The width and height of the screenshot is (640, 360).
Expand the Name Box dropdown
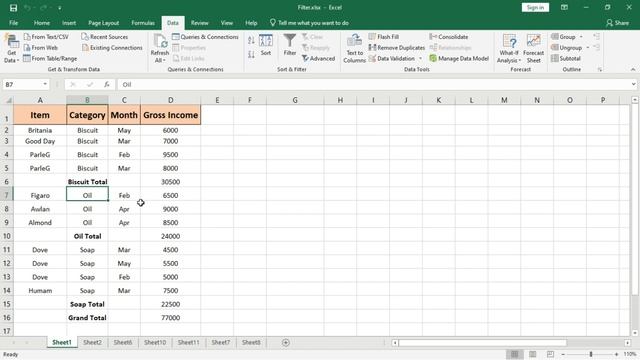coord(45,84)
